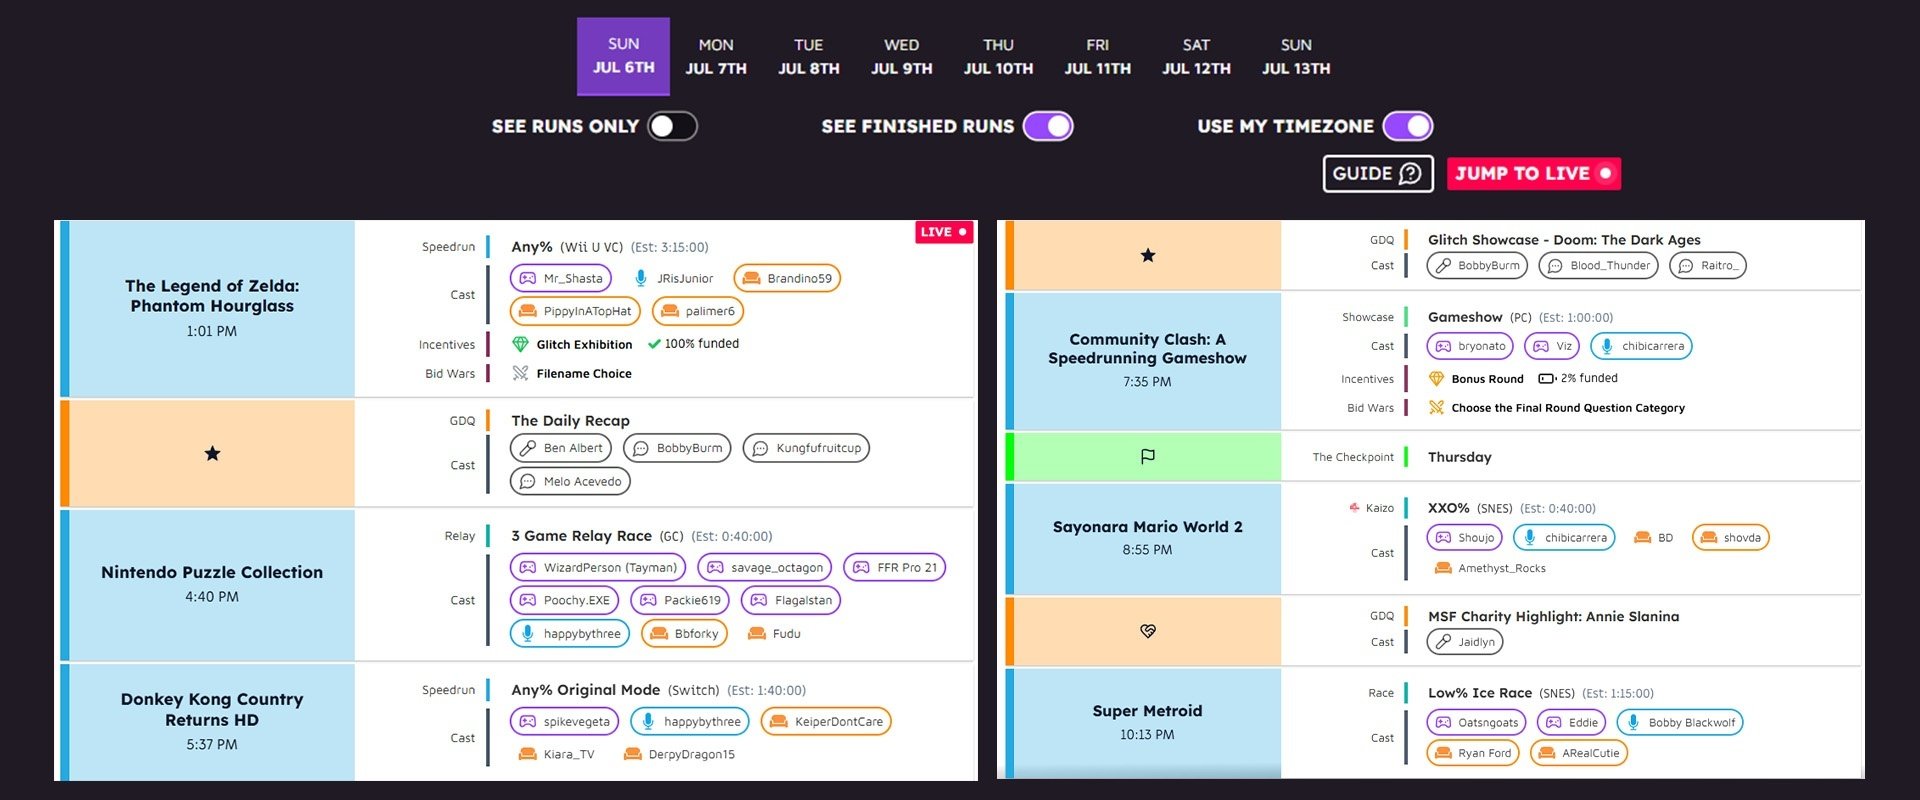The height and width of the screenshot is (800, 1920).
Task: Click FFR Pro 21 runner chip
Action: (895, 567)
